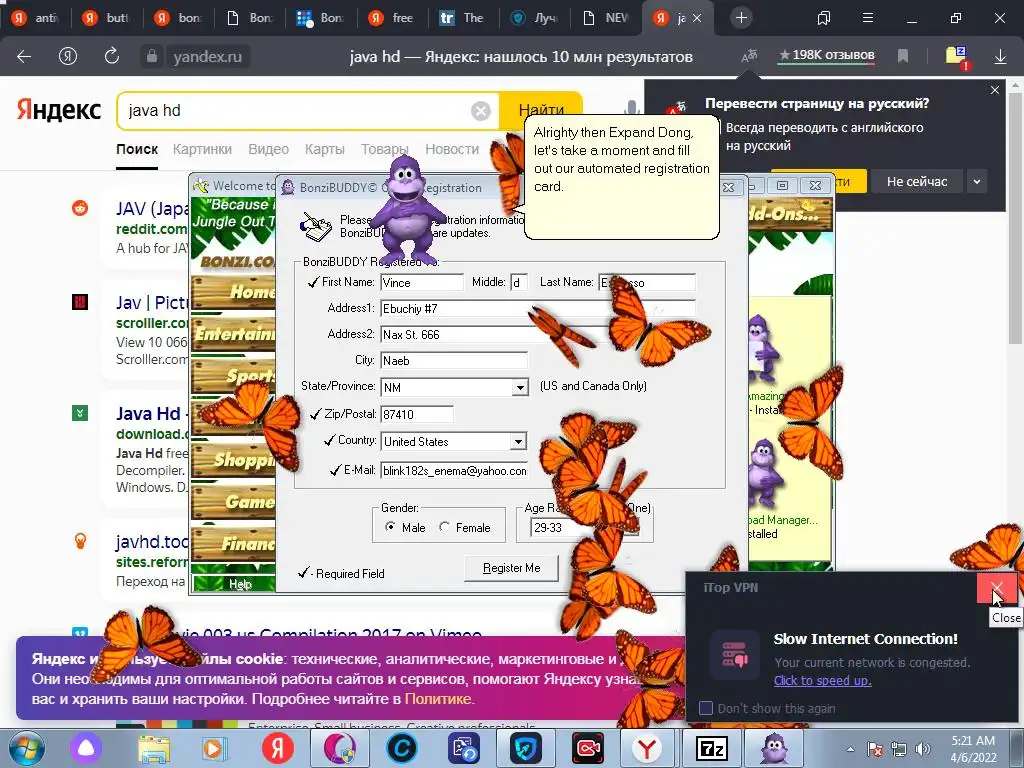Open the blue shield VPN taskbar icon
This screenshot has height=768, width=1024.
(525, 749)
